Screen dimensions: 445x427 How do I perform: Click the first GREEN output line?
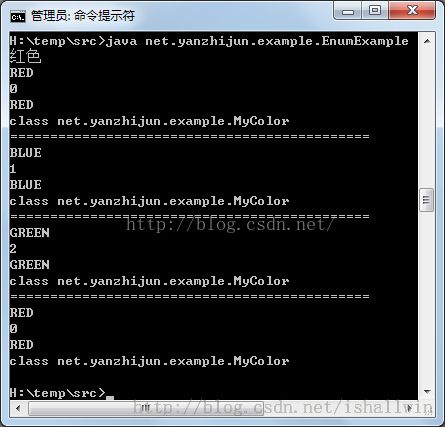tap(30, 233)
